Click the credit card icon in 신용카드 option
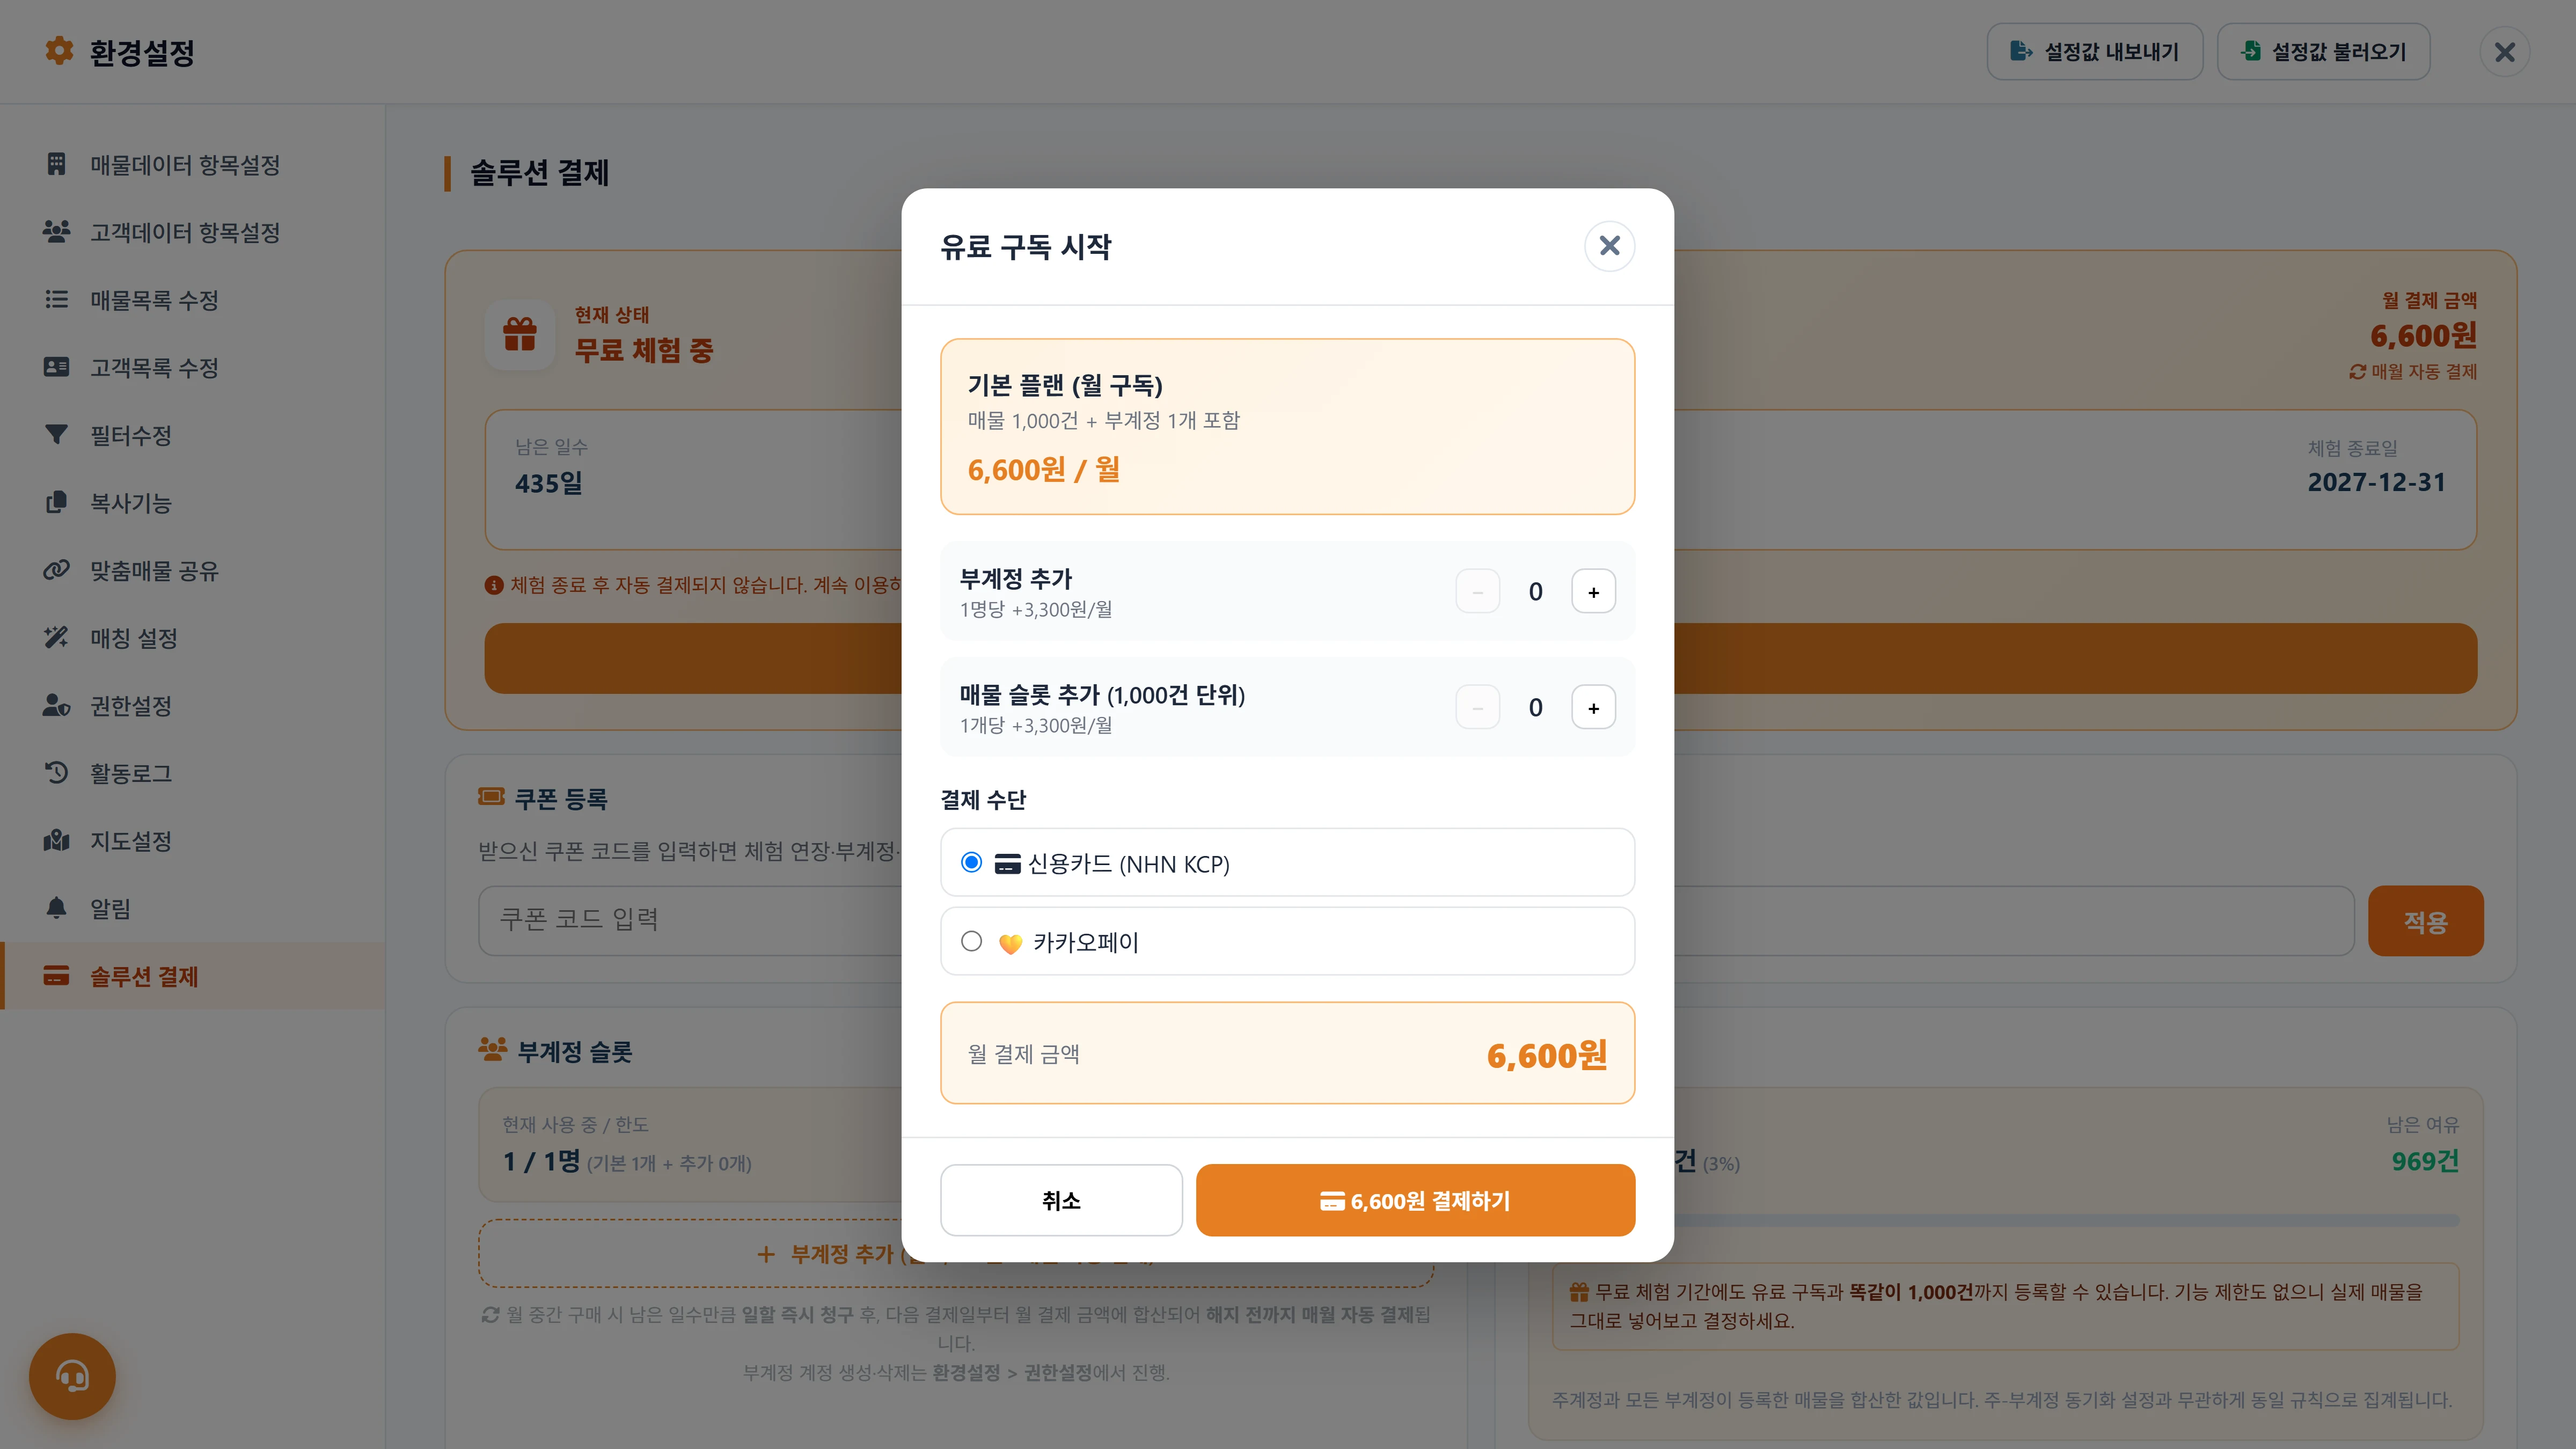2576x1449 pixels. click(x=1007, y=864)
